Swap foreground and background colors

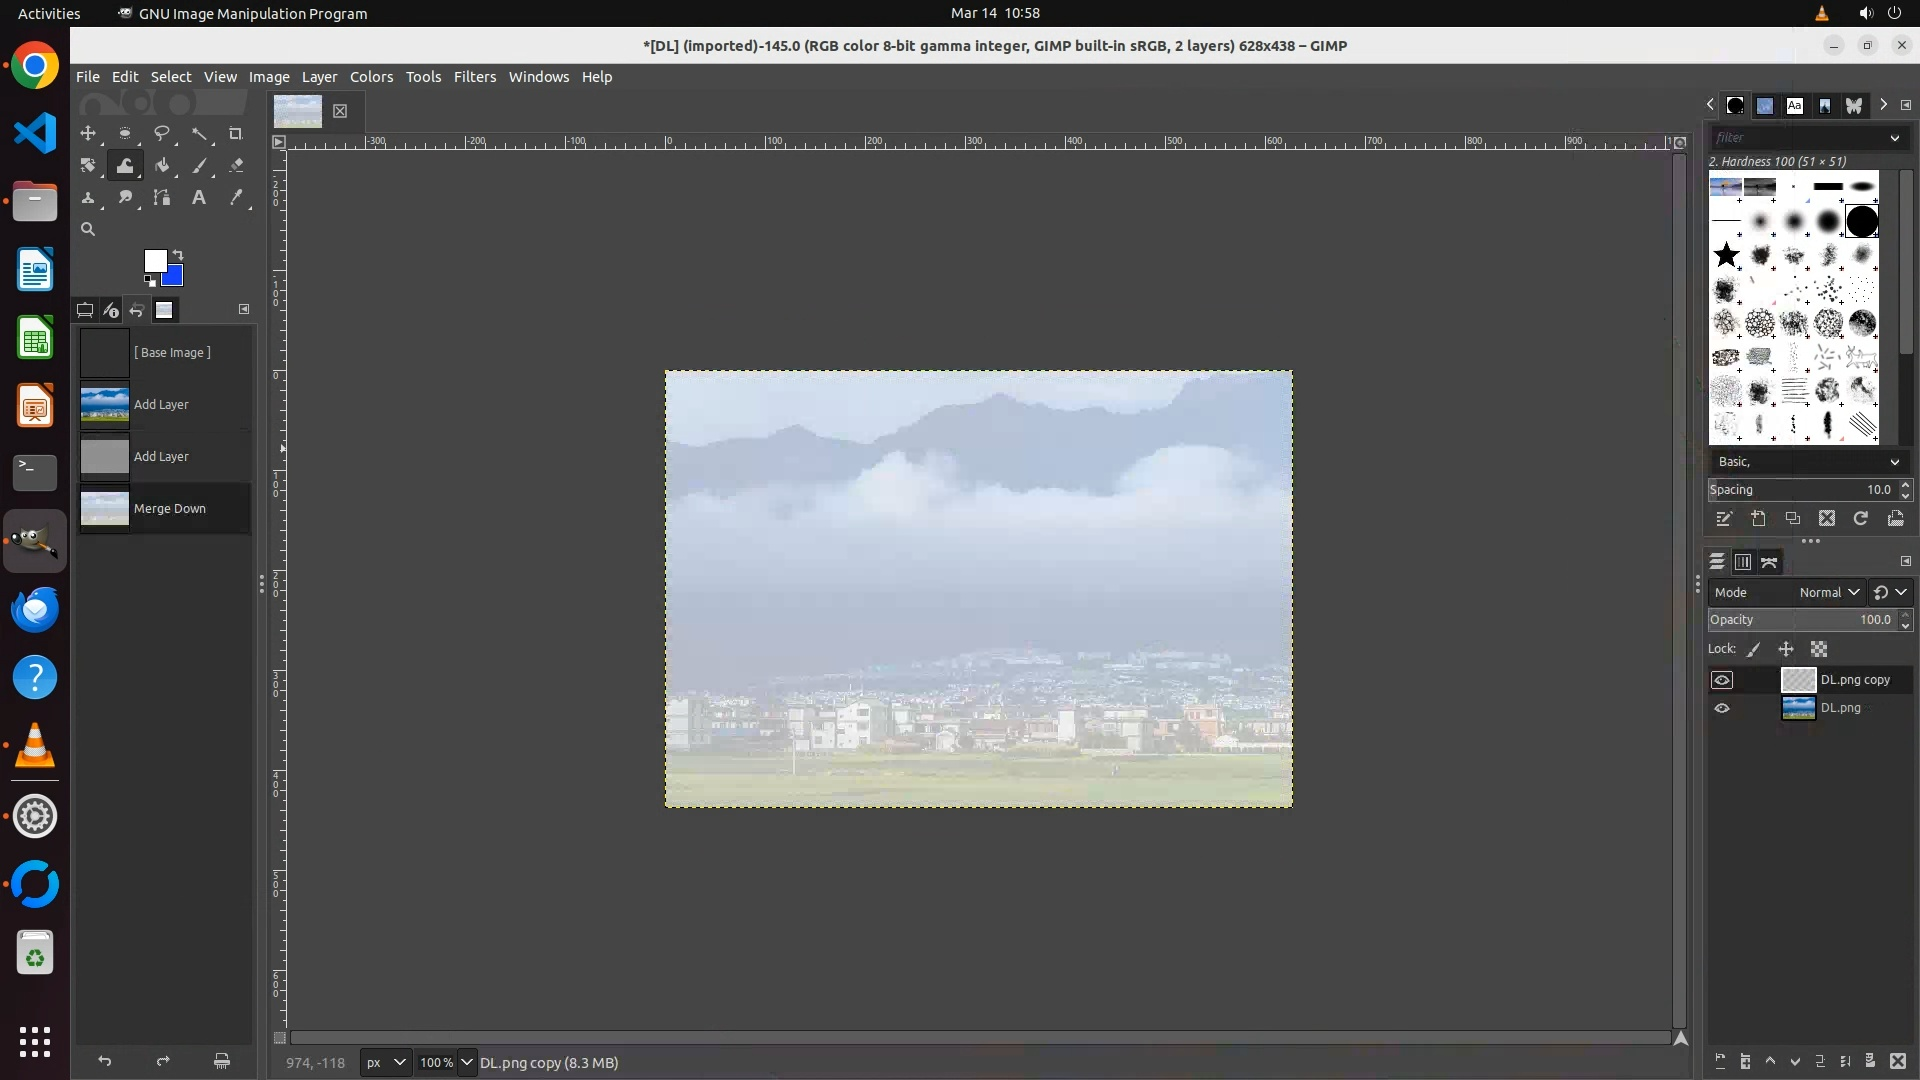[x=178, y=254]
